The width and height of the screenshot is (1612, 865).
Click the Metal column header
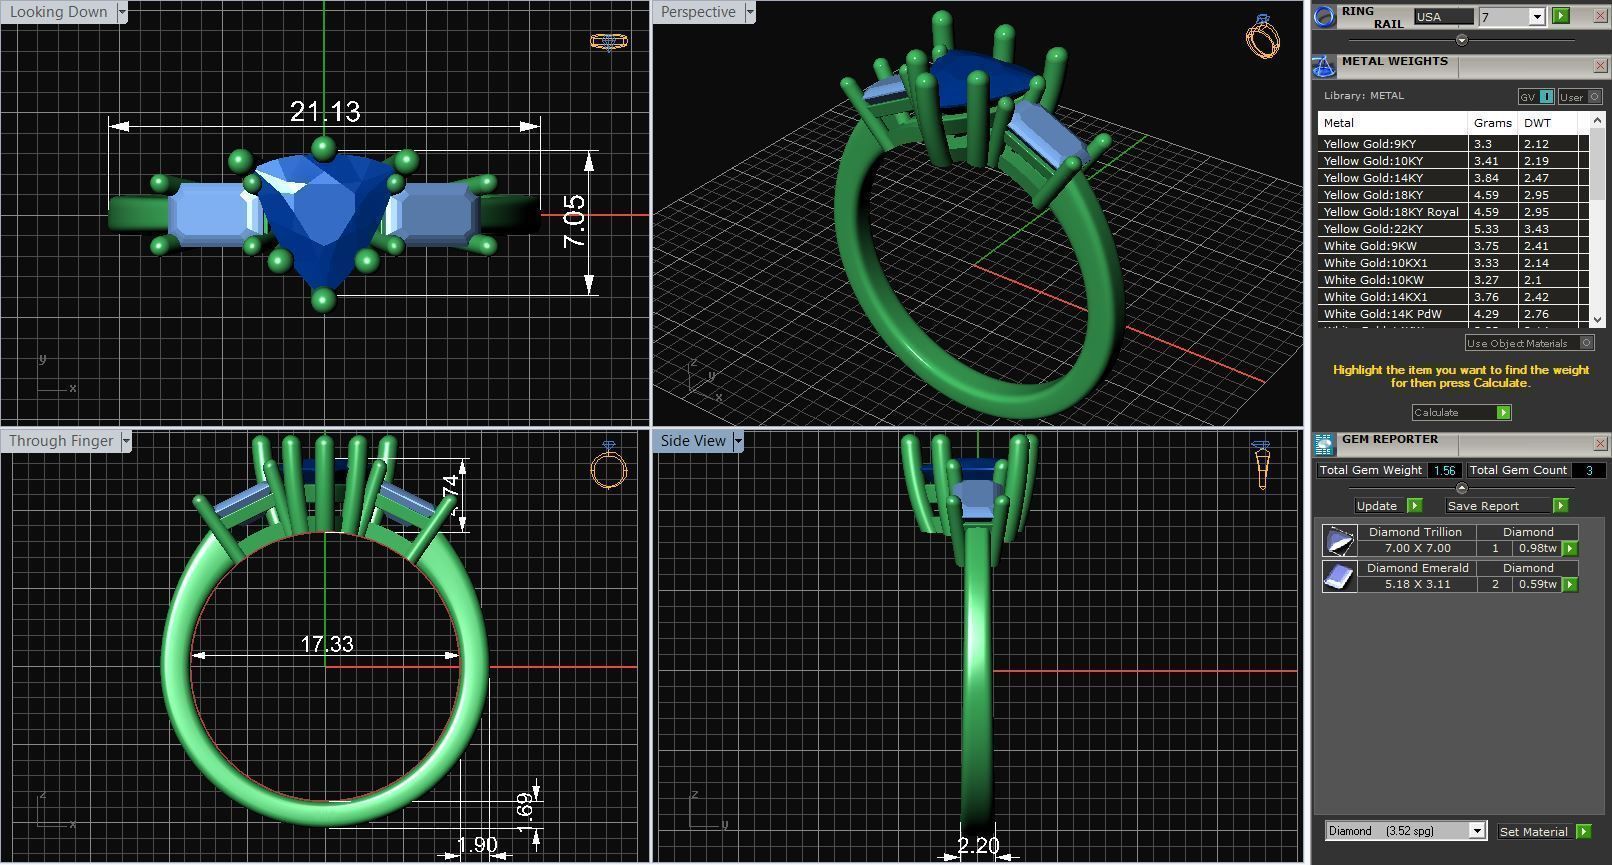1392,123
